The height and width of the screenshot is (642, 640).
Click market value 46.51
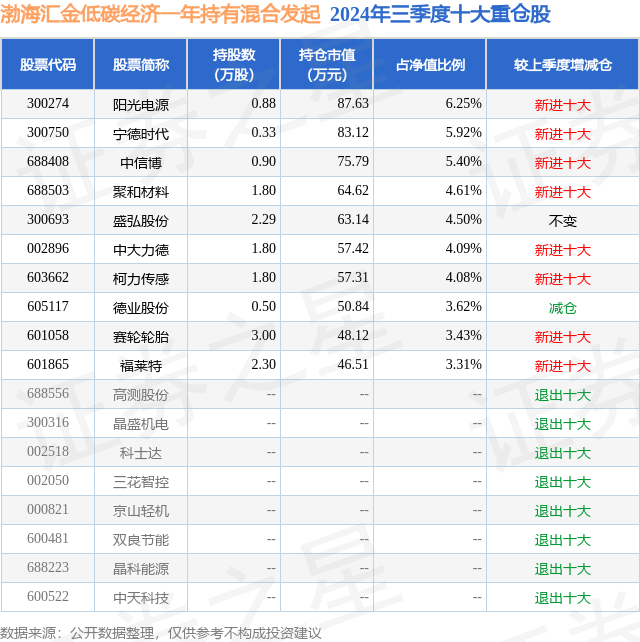click(x=353, y=365)
